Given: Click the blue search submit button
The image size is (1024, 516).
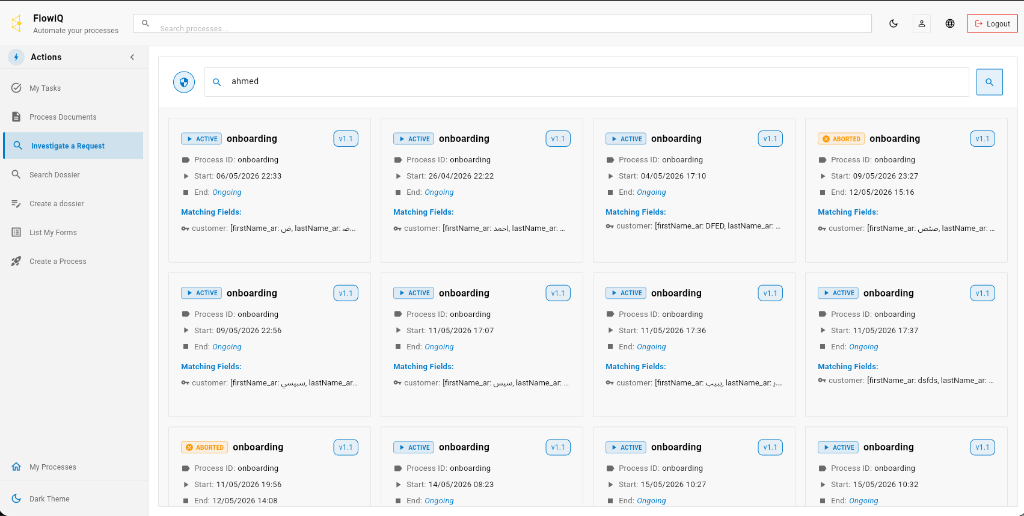Looking at the screenshot, I should pos(989,82).
